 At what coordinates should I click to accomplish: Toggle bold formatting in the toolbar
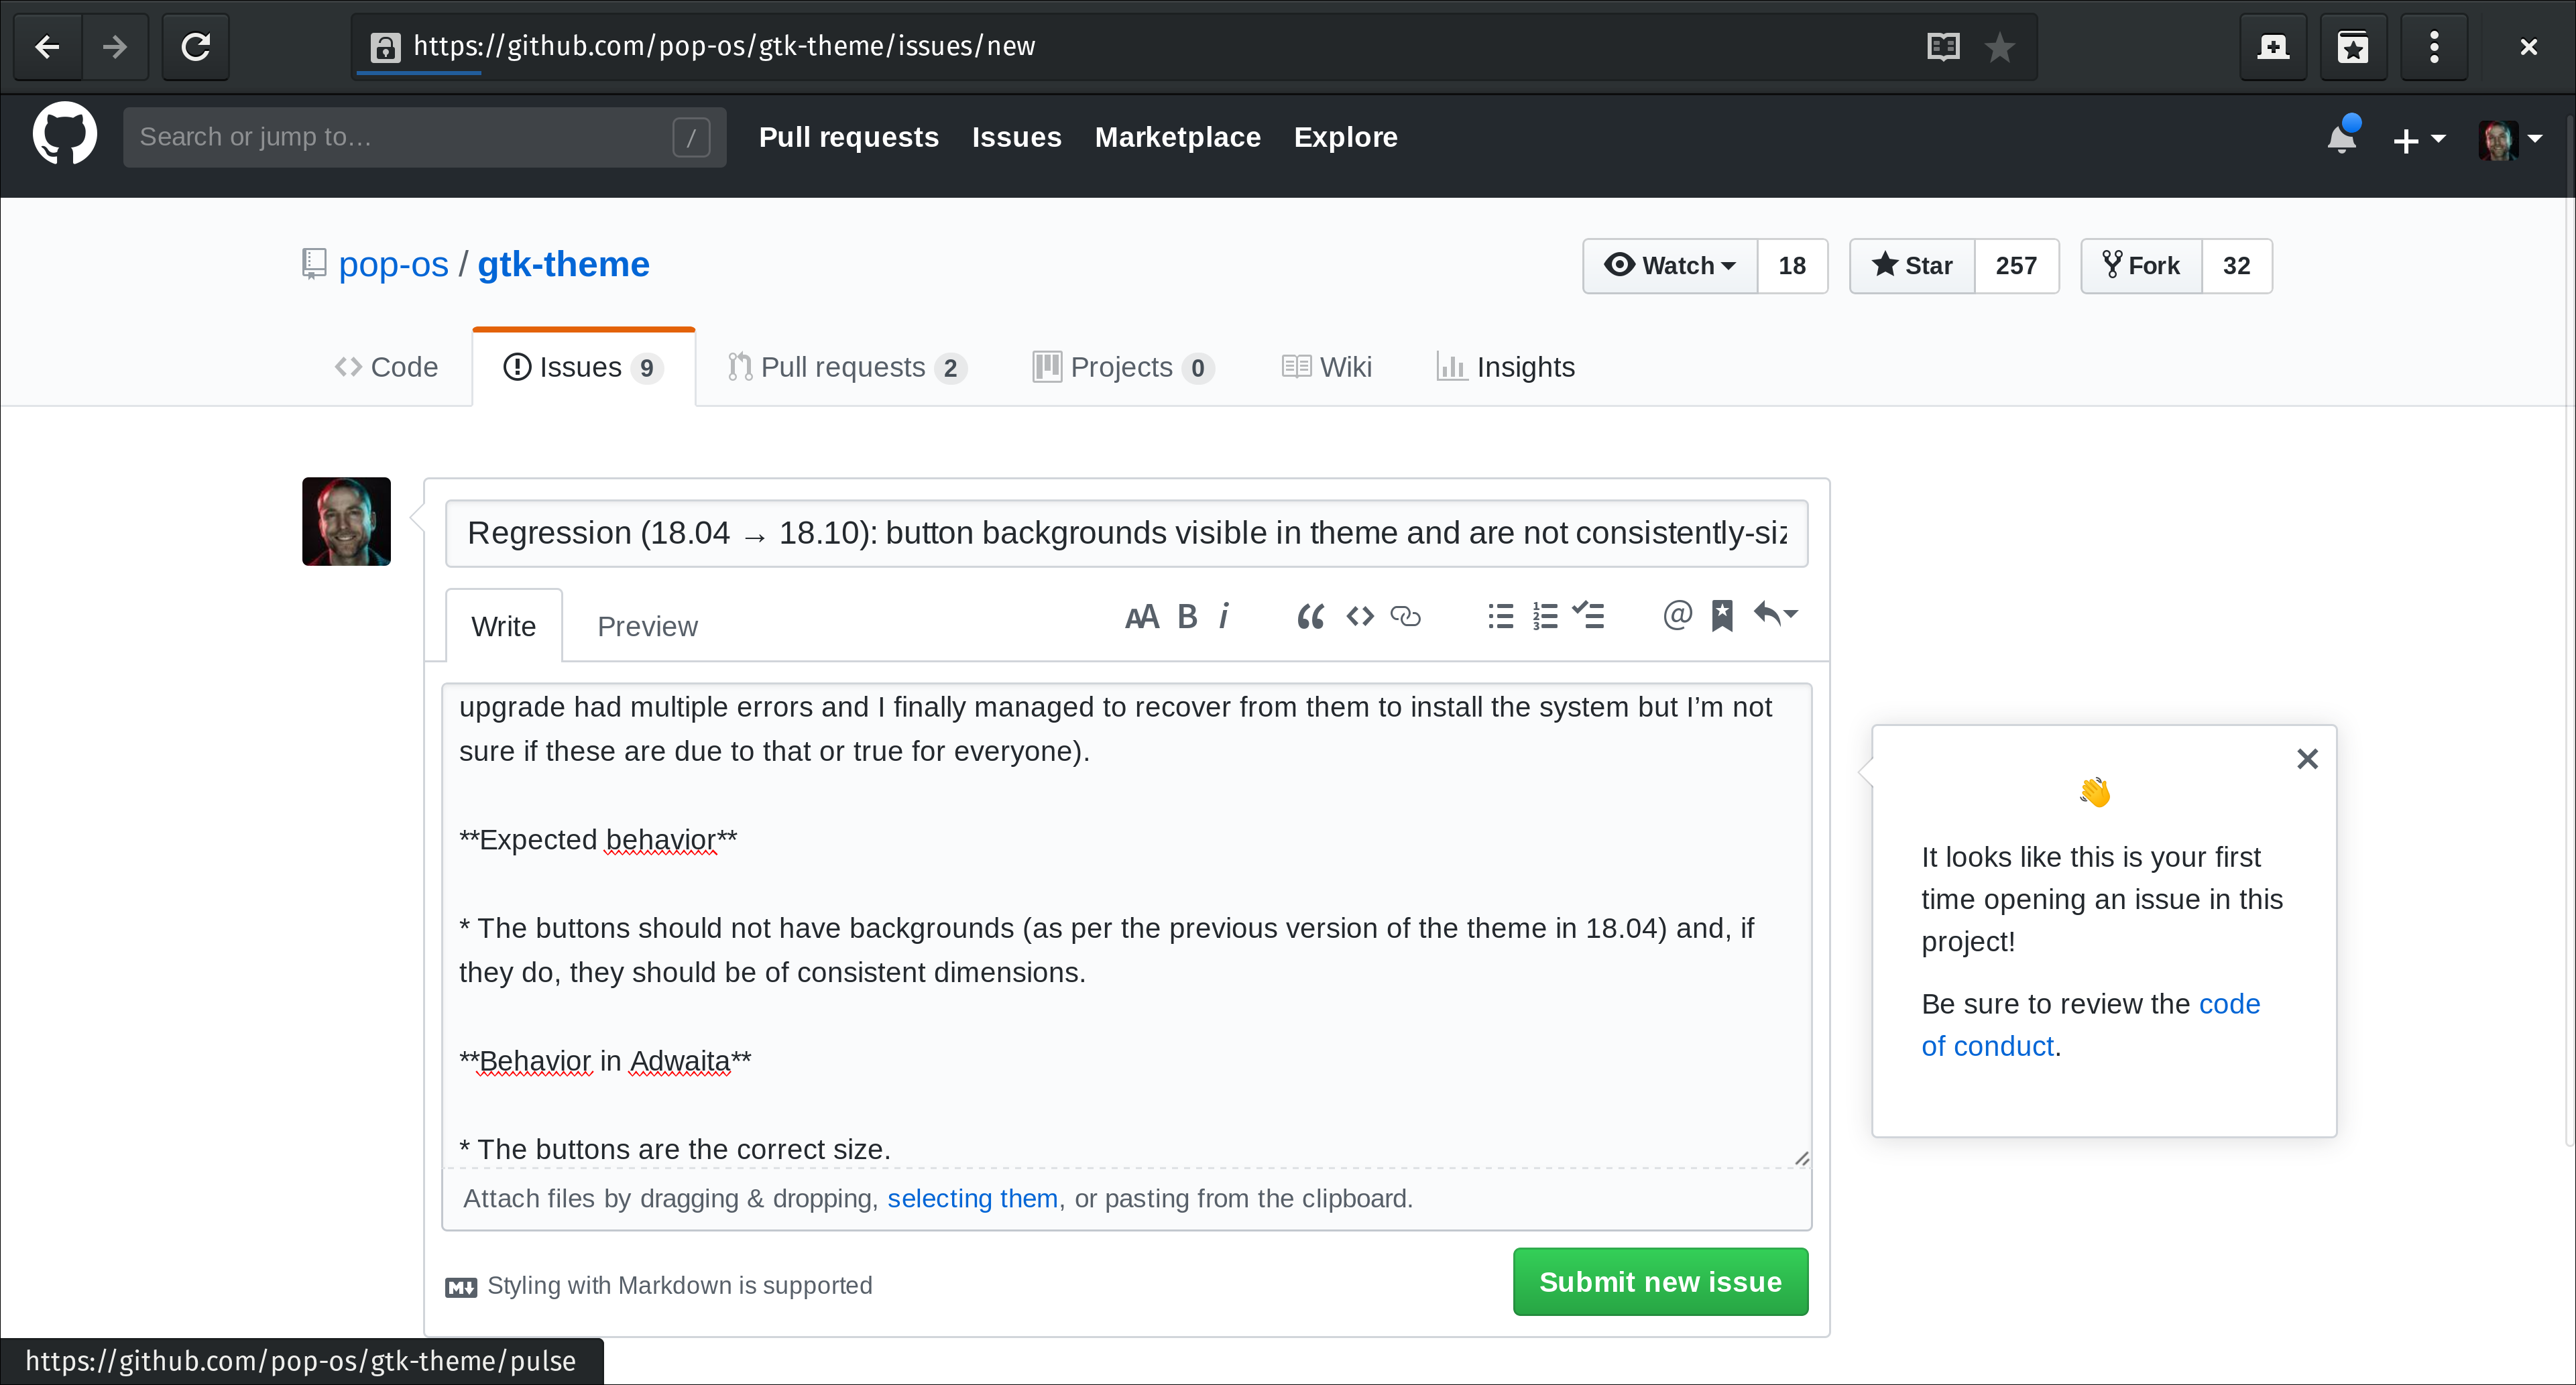1187,616
